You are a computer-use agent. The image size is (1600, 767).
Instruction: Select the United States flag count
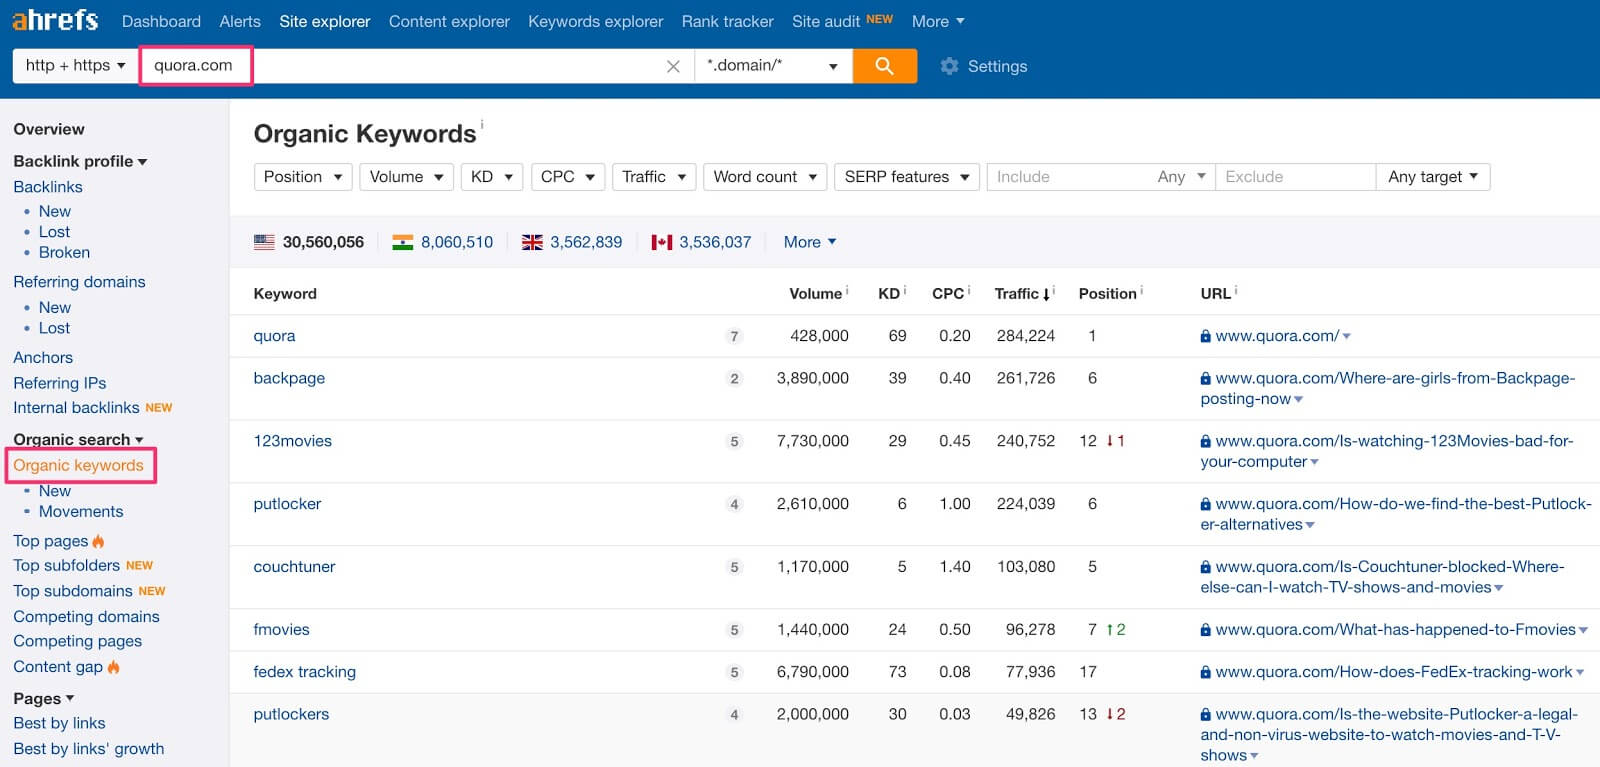308,242
